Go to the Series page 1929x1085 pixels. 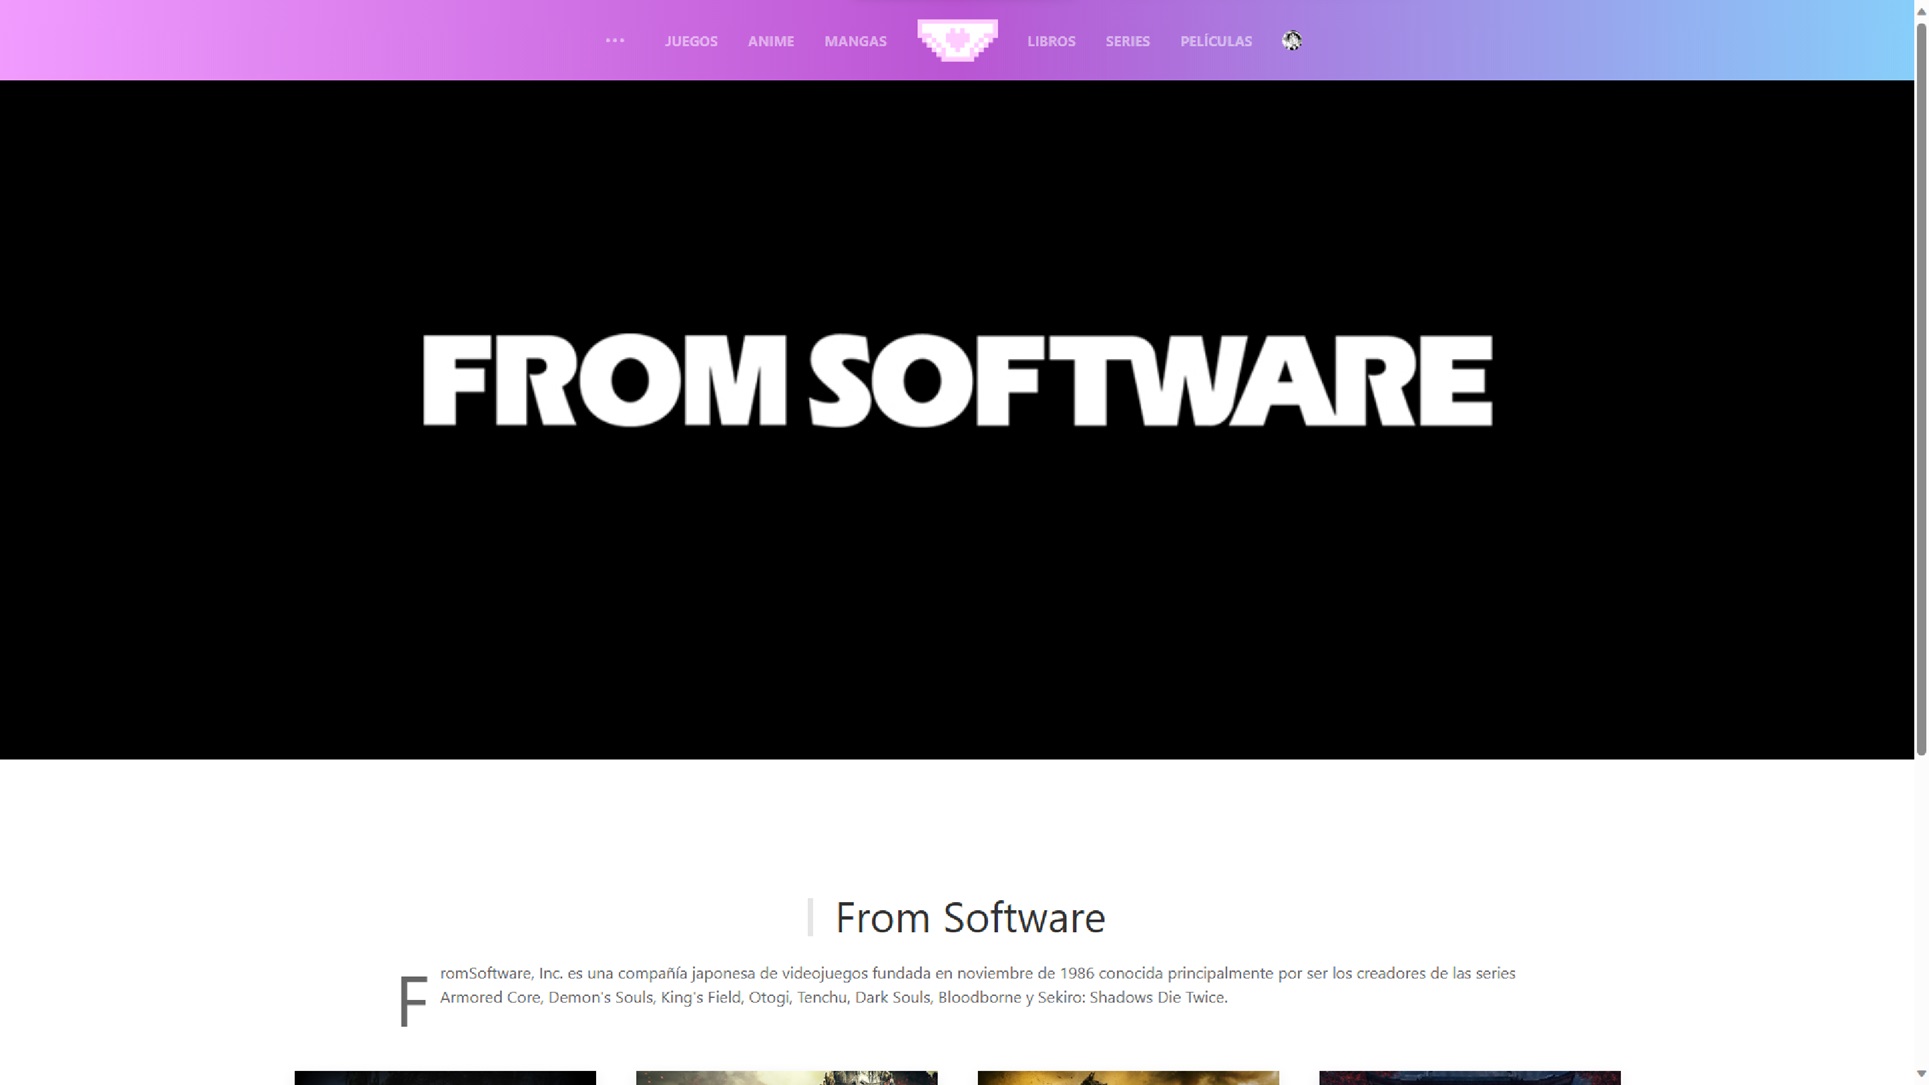(x=1127, y=41)
